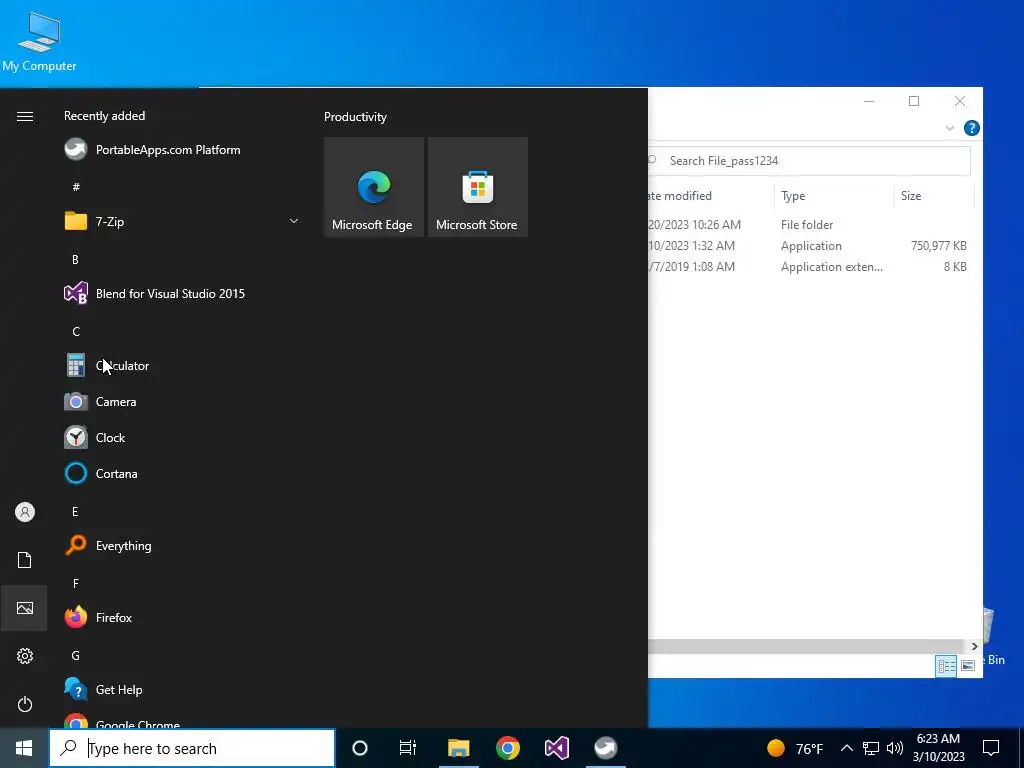This screenshot has height=768, width=1024.
Task: Switch Explorer to details view icon
Action: pyautogui.click(x=946, y=665)
